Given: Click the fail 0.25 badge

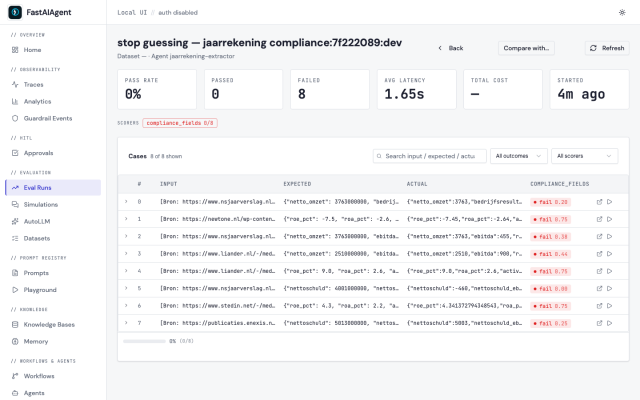Looking at the screenshot, I should (x=550, y=323).
